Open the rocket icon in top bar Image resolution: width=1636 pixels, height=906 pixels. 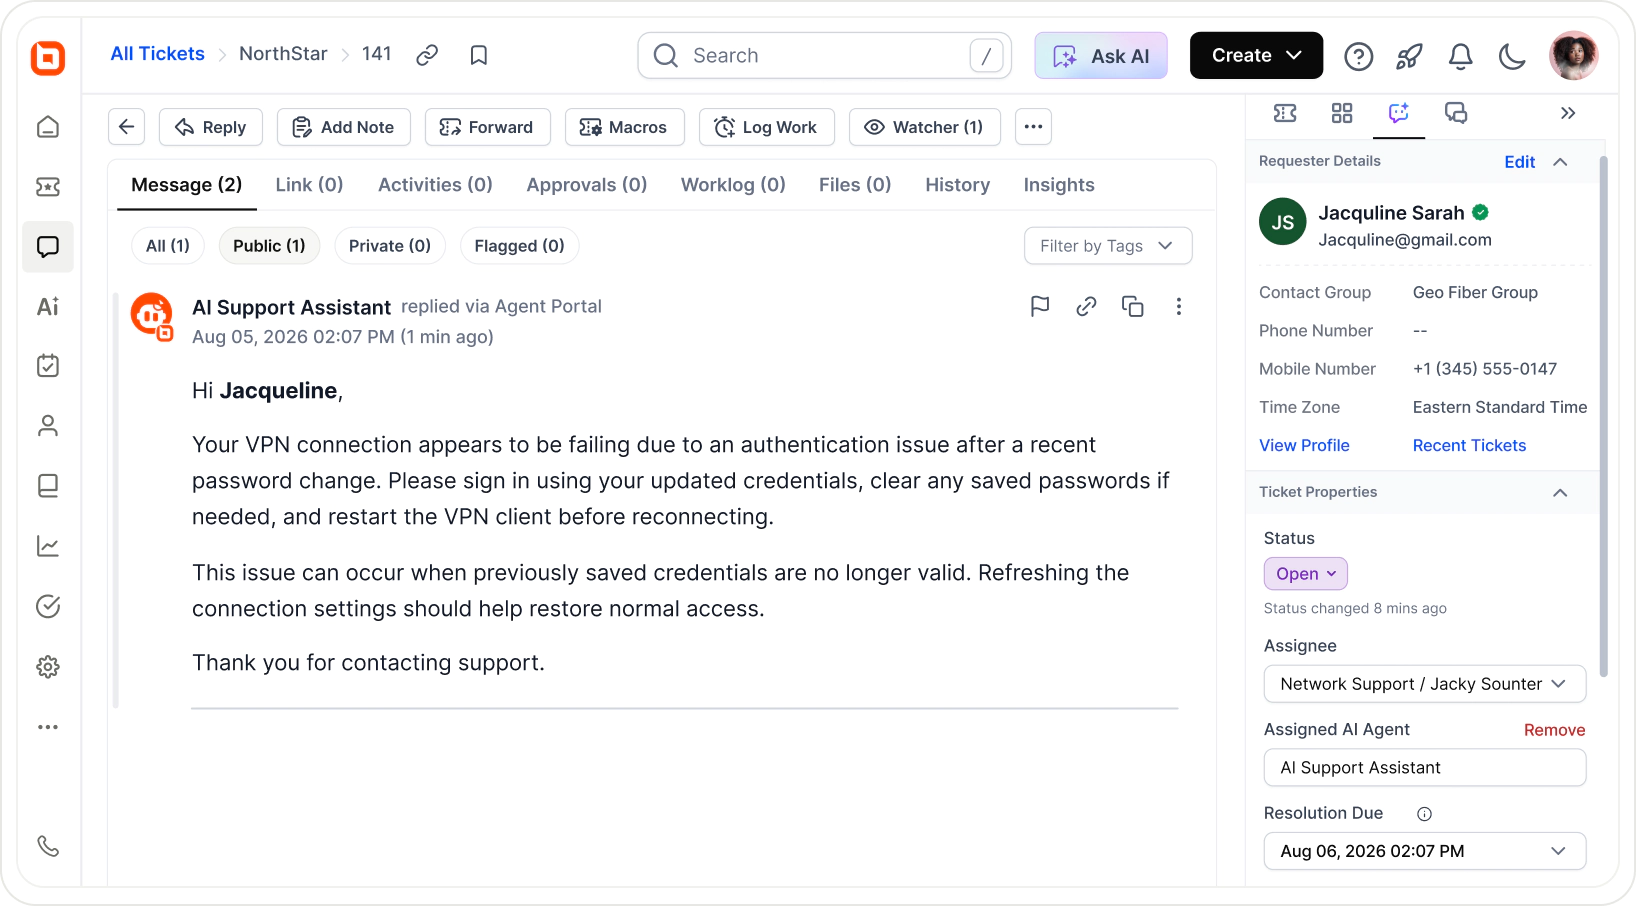pos(1409,56)
